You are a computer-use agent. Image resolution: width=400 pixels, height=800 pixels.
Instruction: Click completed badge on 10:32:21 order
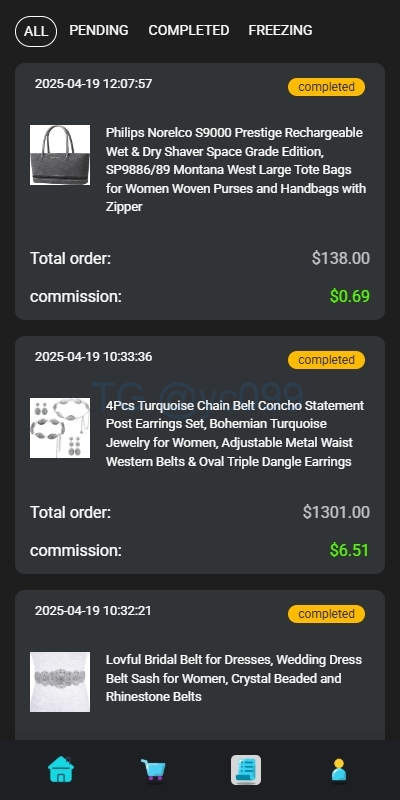[327, 614]
